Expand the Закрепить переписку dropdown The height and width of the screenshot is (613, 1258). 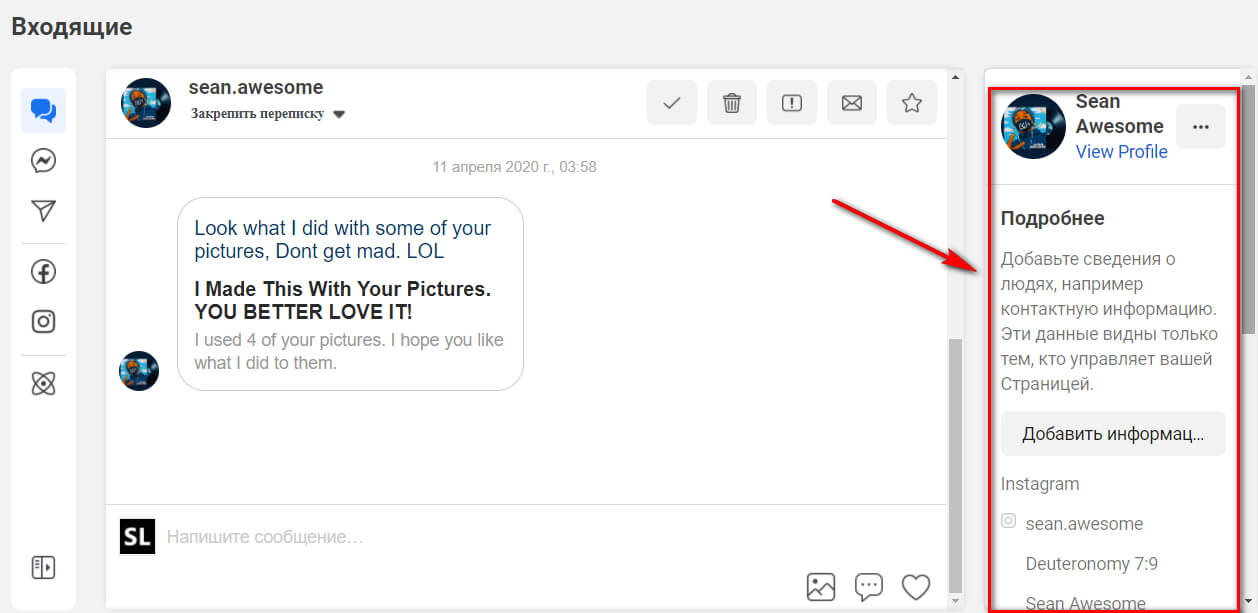point(268,114)
